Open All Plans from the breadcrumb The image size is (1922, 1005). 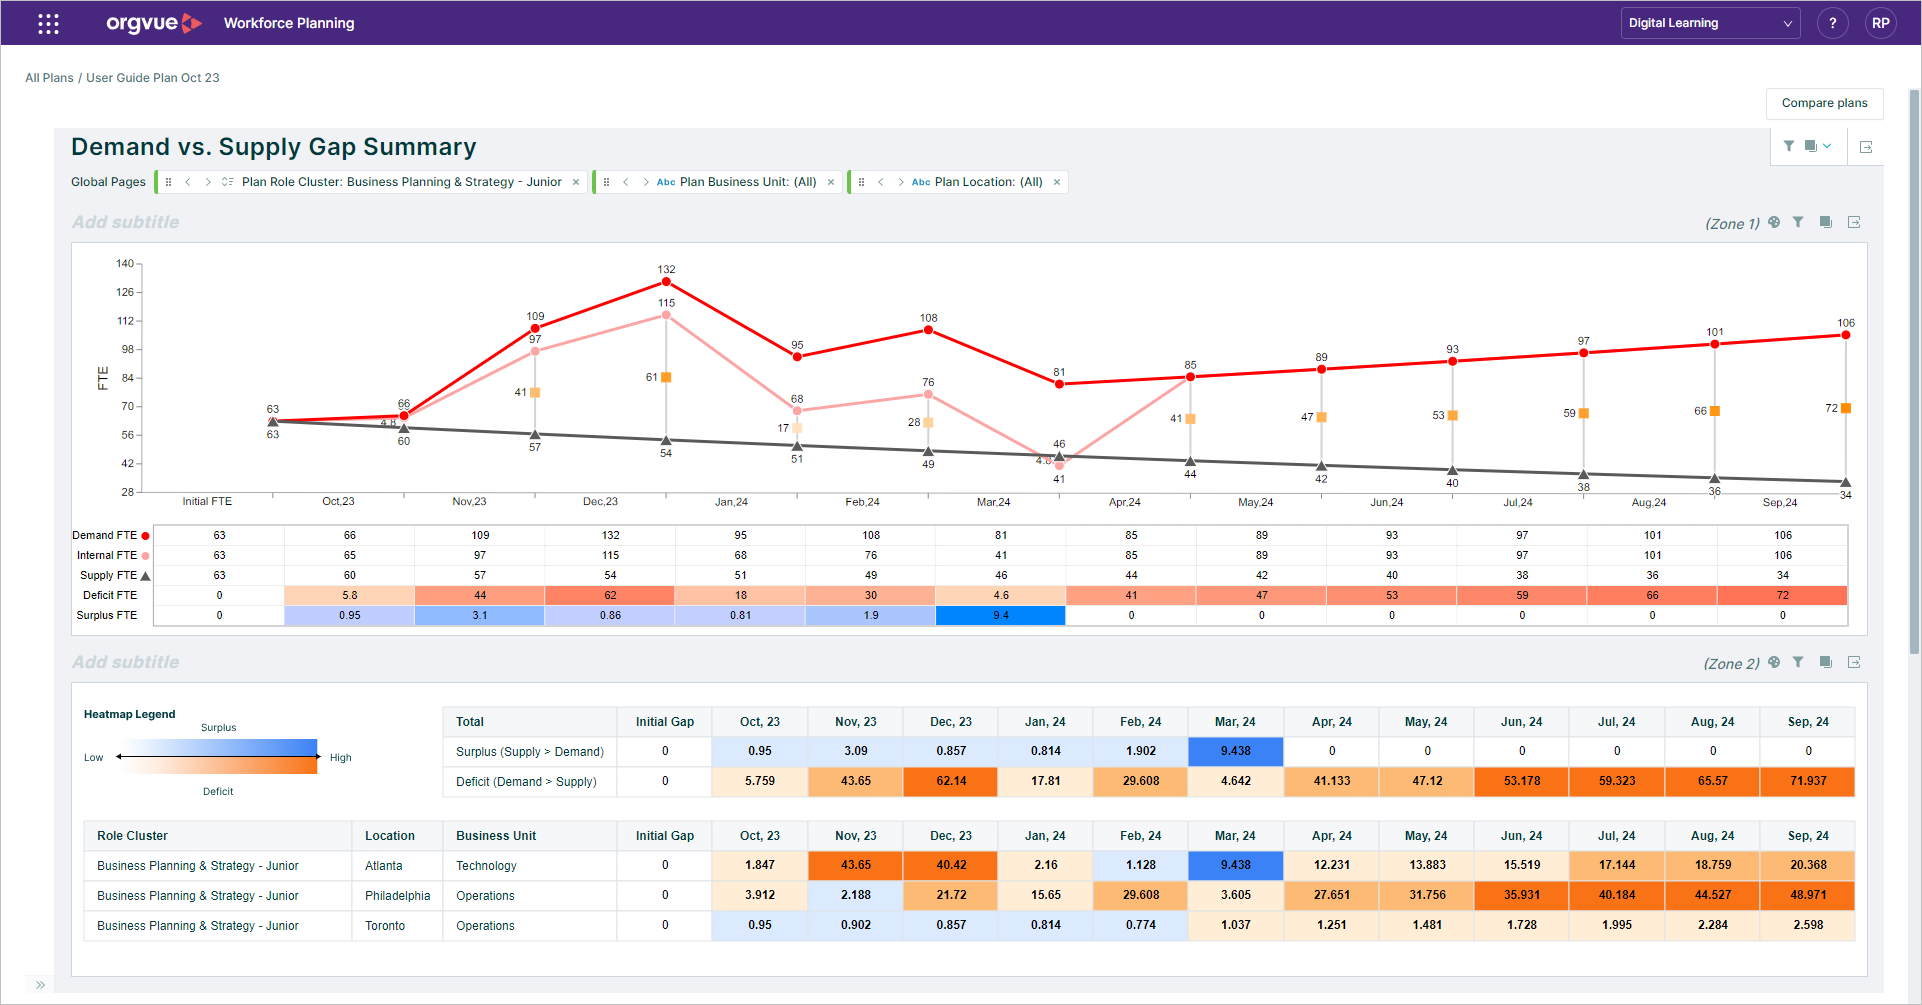pyautogui.click(x=49, y=77)
